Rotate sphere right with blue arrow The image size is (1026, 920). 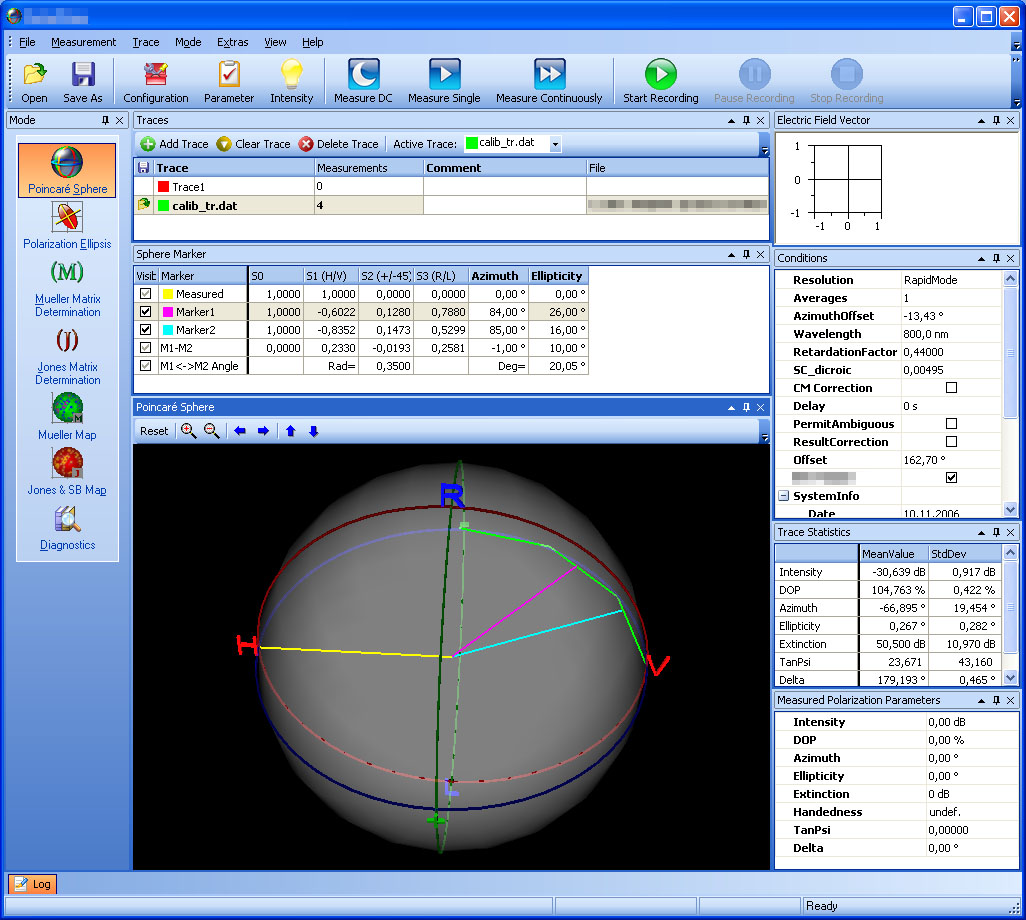pos(263,431)
